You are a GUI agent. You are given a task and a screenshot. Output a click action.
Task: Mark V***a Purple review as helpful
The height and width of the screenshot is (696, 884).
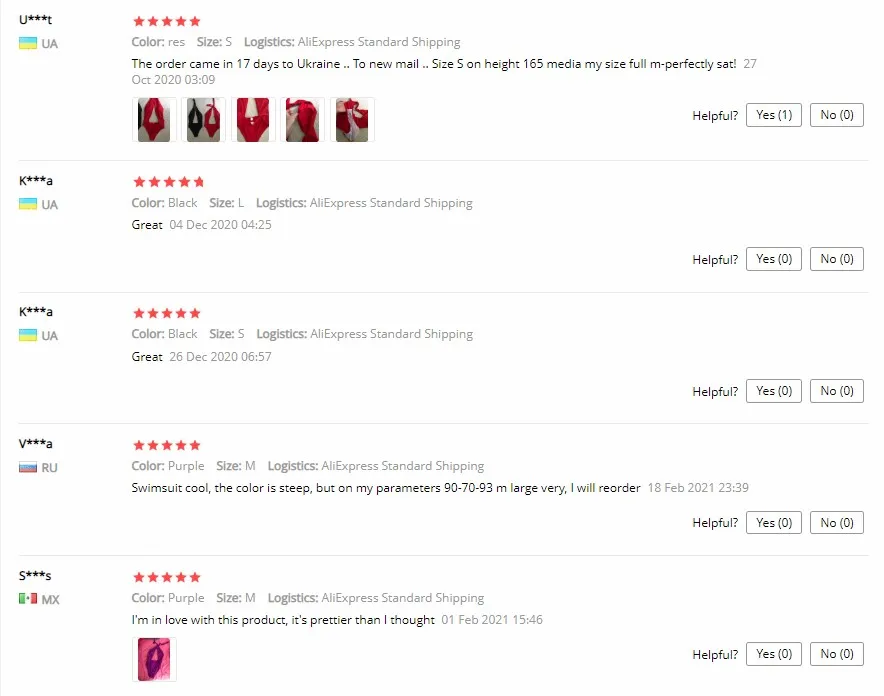tap(774, 523)
